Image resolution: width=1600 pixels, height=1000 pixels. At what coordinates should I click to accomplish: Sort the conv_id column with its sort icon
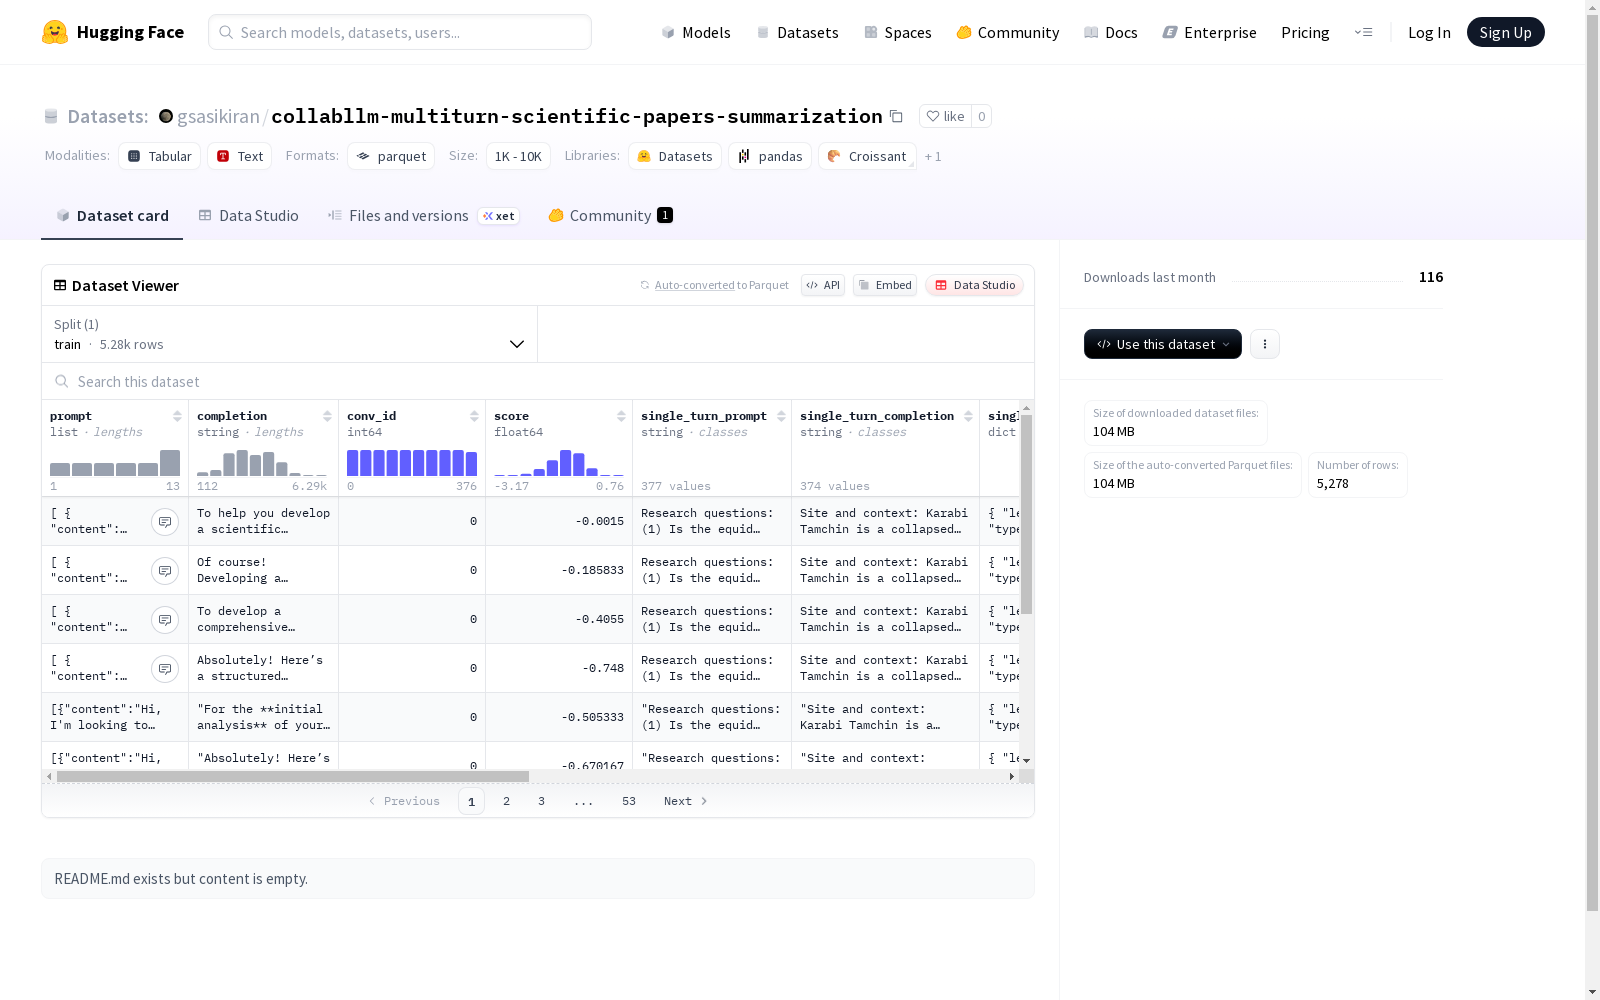(x=474, y=416)
